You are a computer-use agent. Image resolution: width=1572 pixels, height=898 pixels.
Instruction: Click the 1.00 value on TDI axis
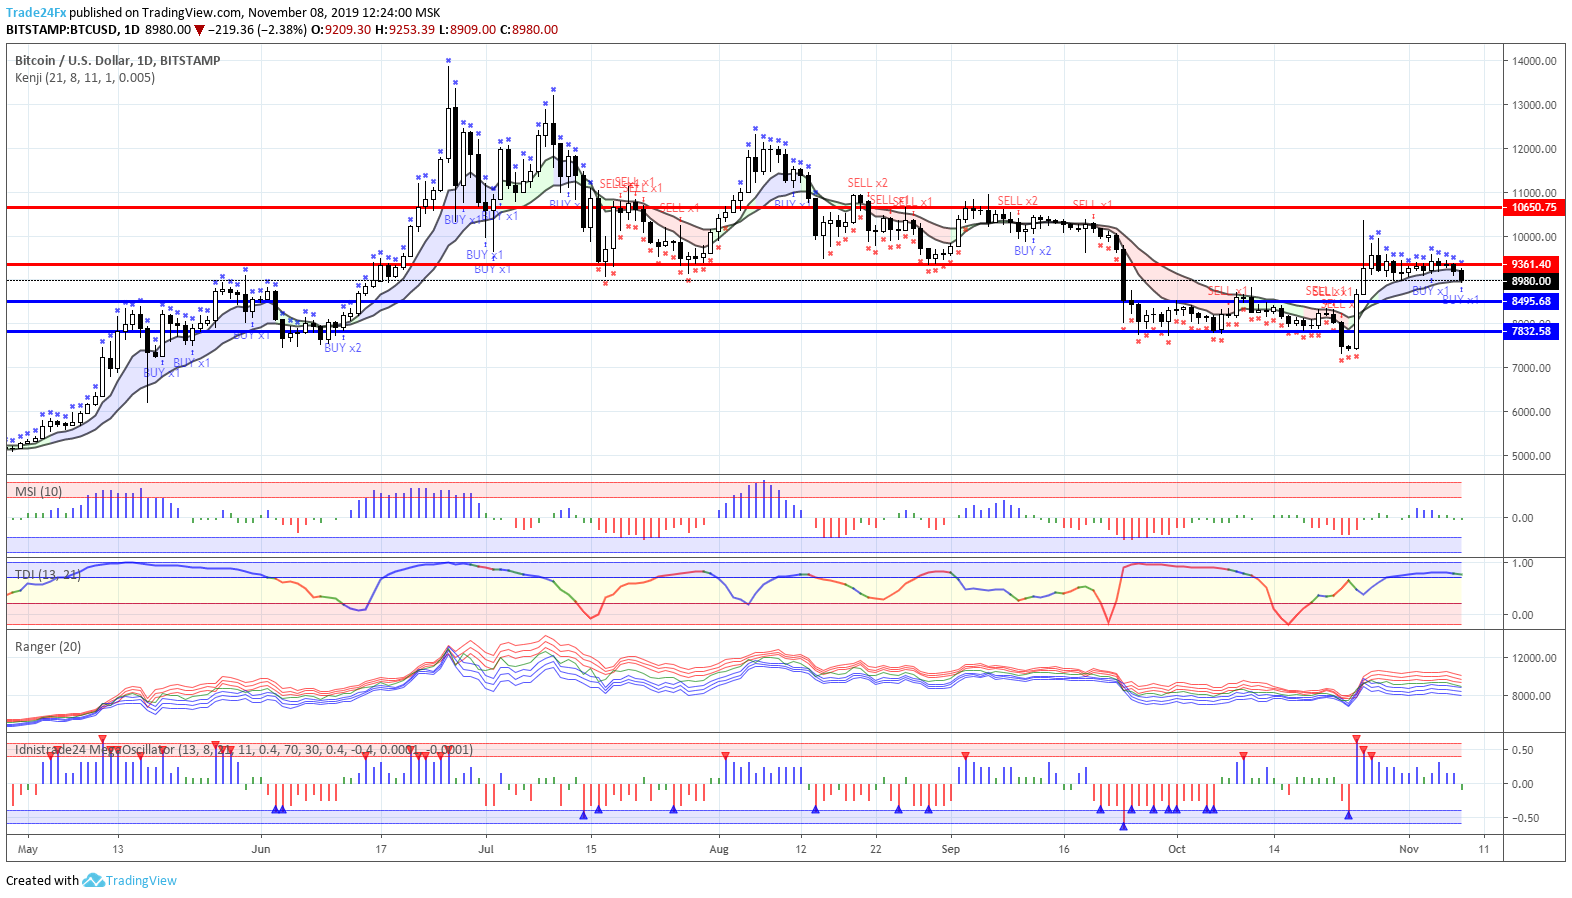pyautogui.click(x=1523, y=563)
